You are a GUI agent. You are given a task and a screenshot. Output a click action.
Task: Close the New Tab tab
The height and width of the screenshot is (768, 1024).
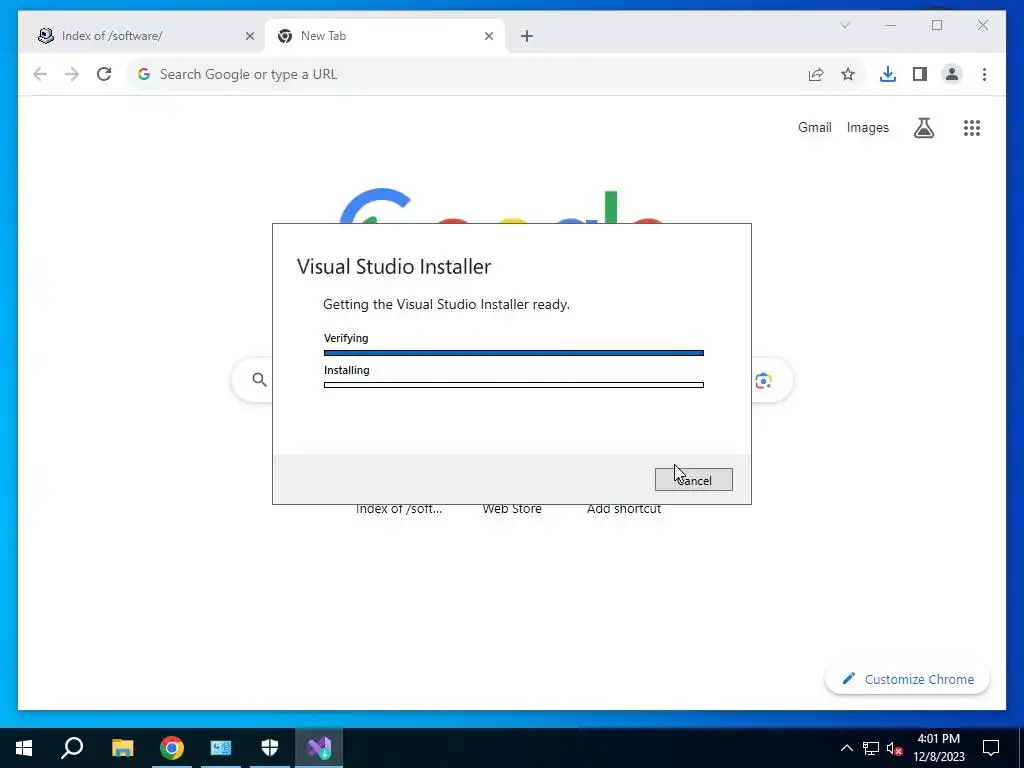tap(488, 36)
